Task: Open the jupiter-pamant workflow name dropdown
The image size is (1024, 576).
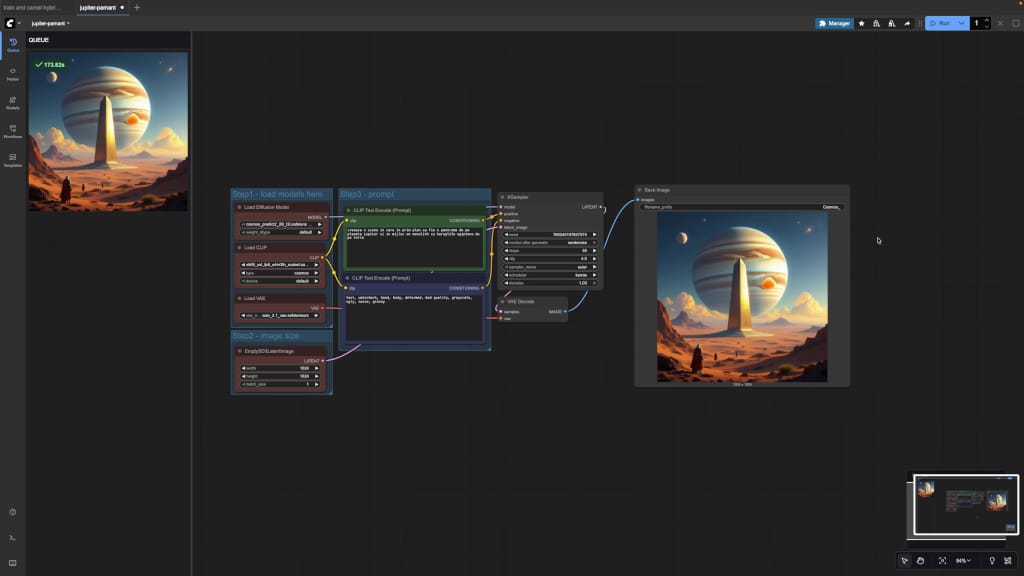Action: [50, 23]
